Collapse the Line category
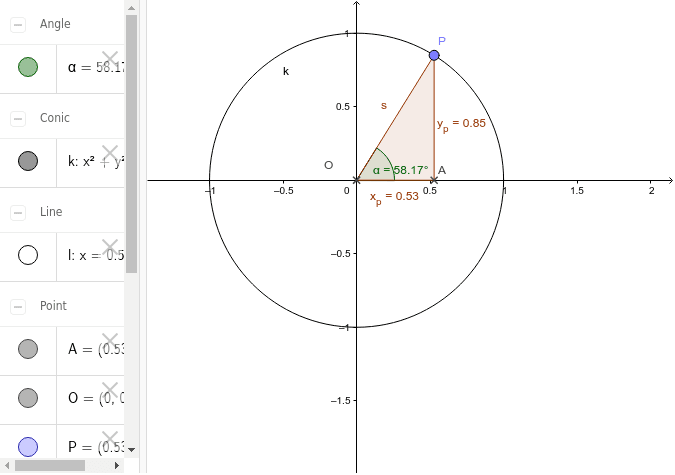675x475 pixels. pyautogui.click(x=18, y=212)
